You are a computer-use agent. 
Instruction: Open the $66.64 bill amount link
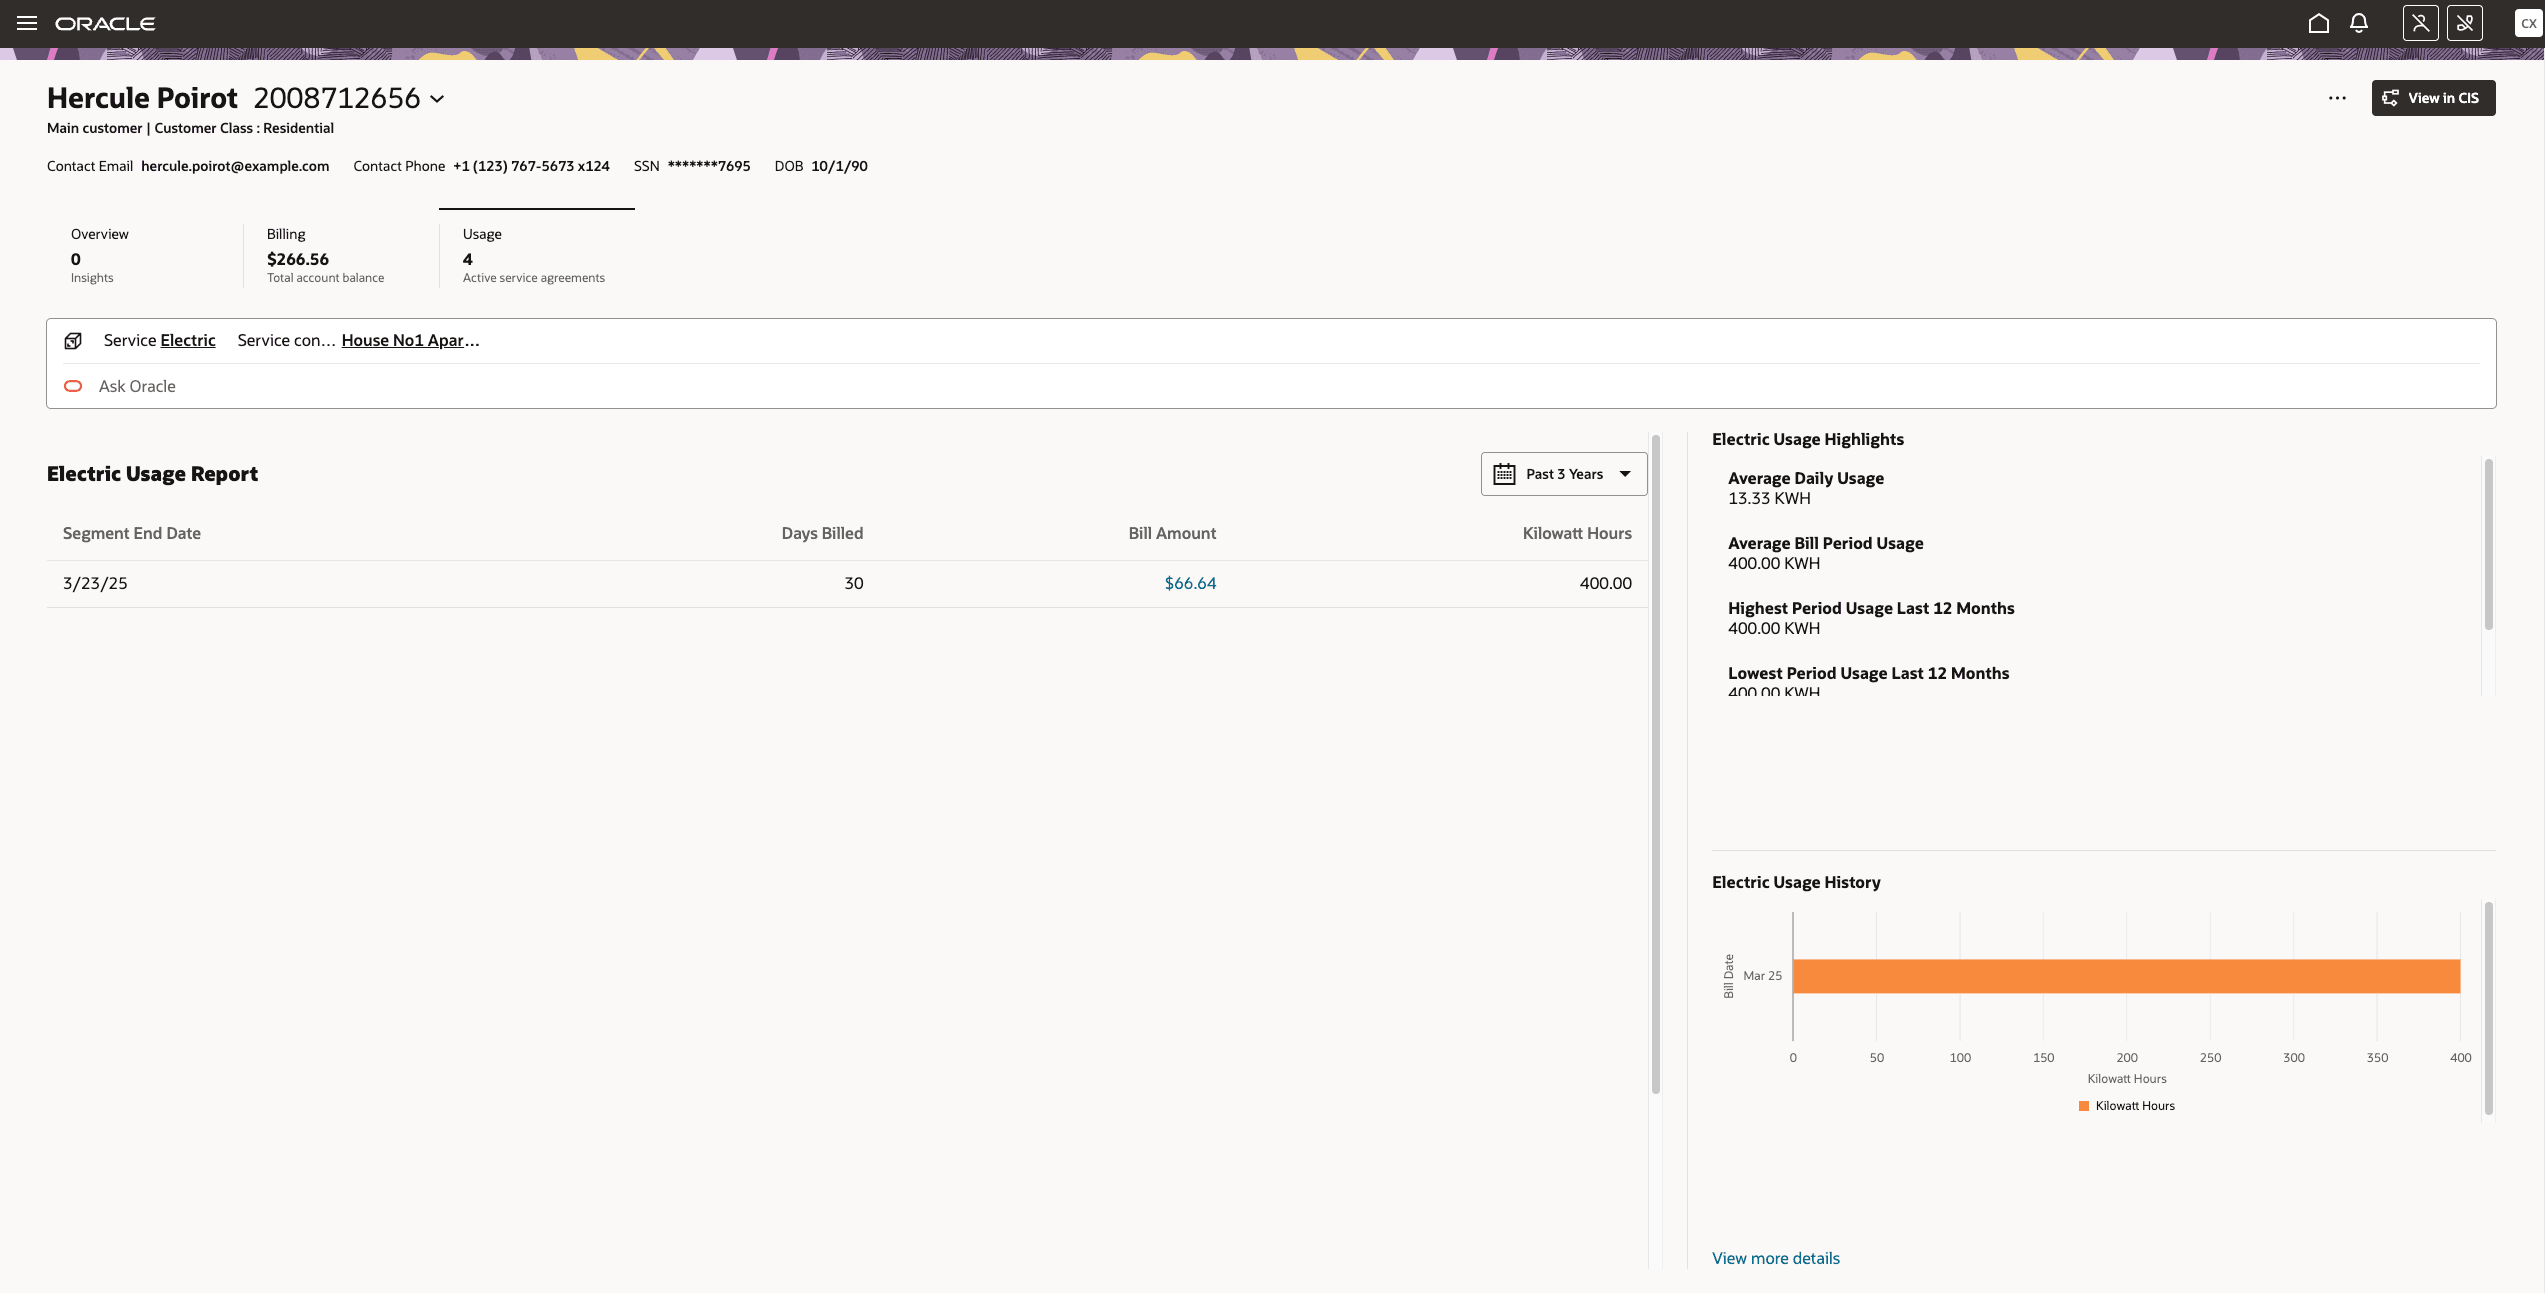coord(1189,582)
